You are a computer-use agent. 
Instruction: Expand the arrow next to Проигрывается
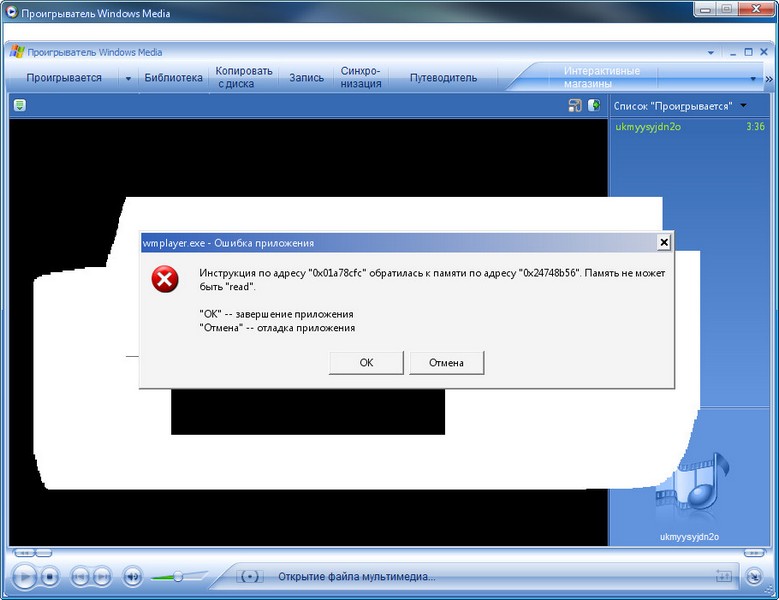128,78
